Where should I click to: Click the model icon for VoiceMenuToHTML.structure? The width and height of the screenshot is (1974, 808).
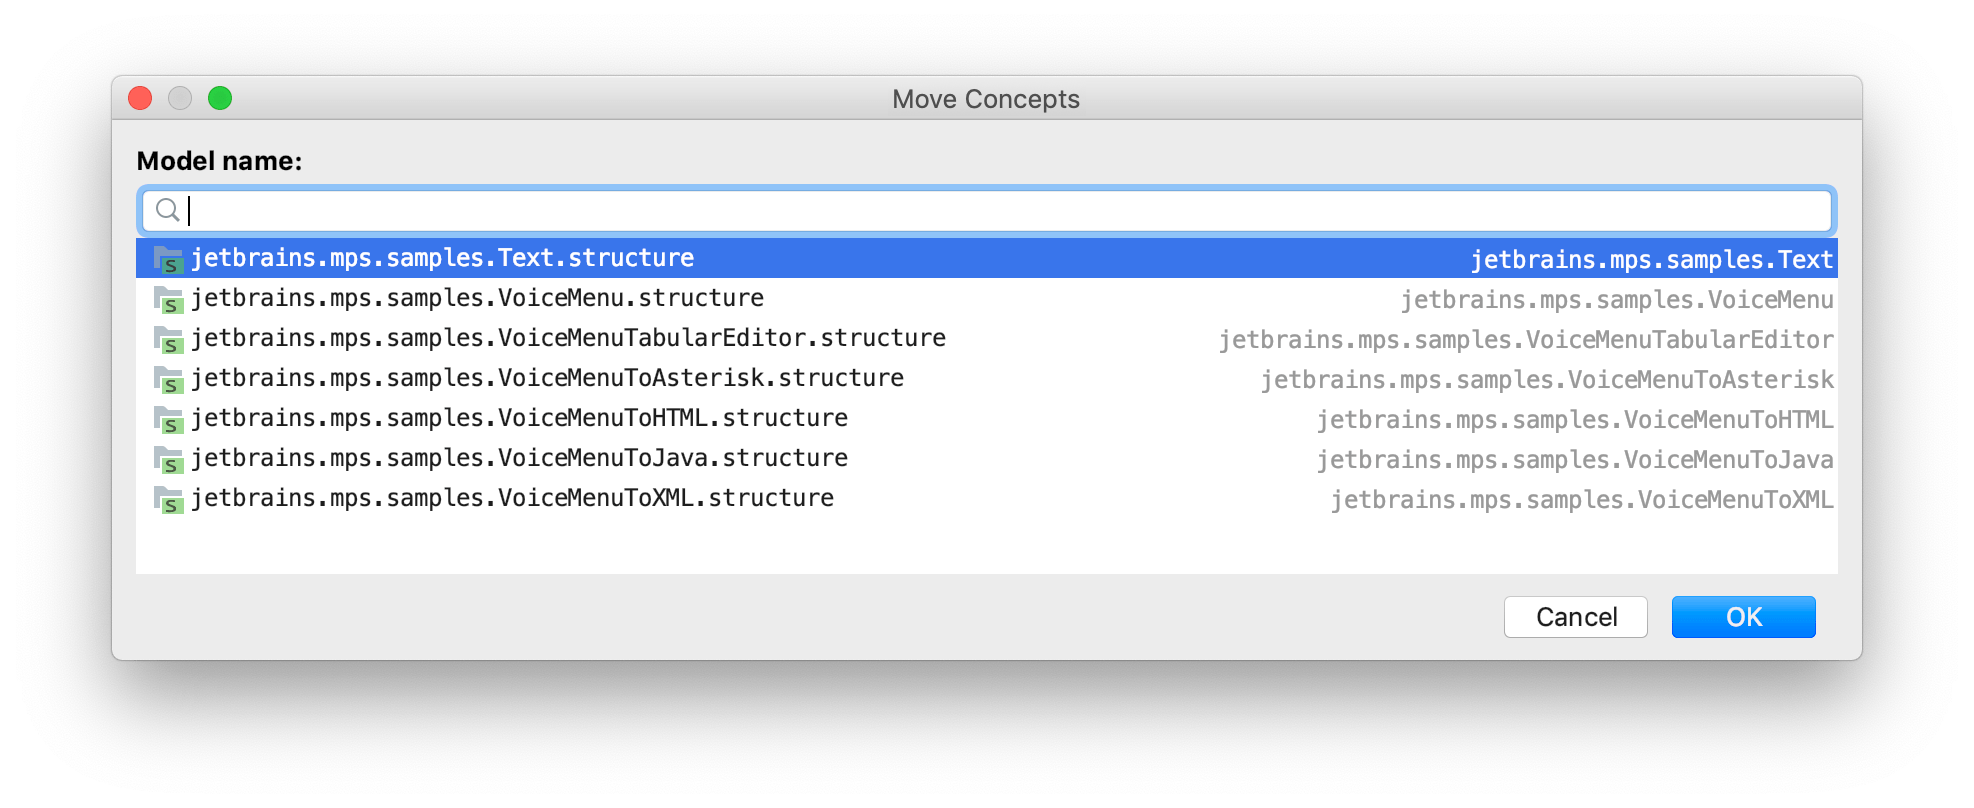point(168,419)
